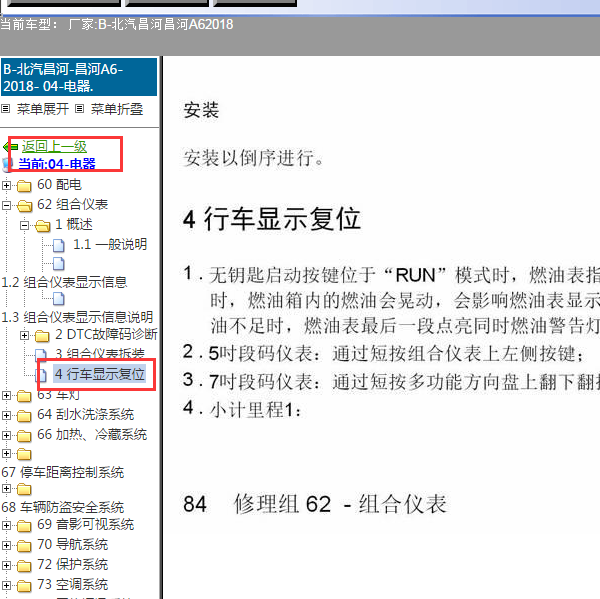The width and height of the screenshot is (600, 599).
Task: Select 68 车辆防盗安全系统 item
Action: pos(63,507)
